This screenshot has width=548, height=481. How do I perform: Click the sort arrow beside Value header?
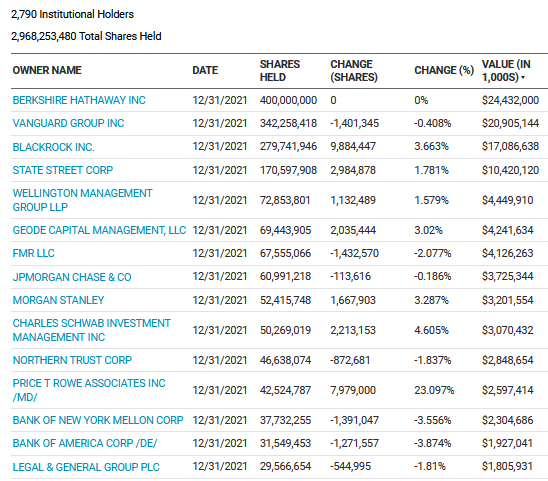pyautogui.click(x=523, y=77)
